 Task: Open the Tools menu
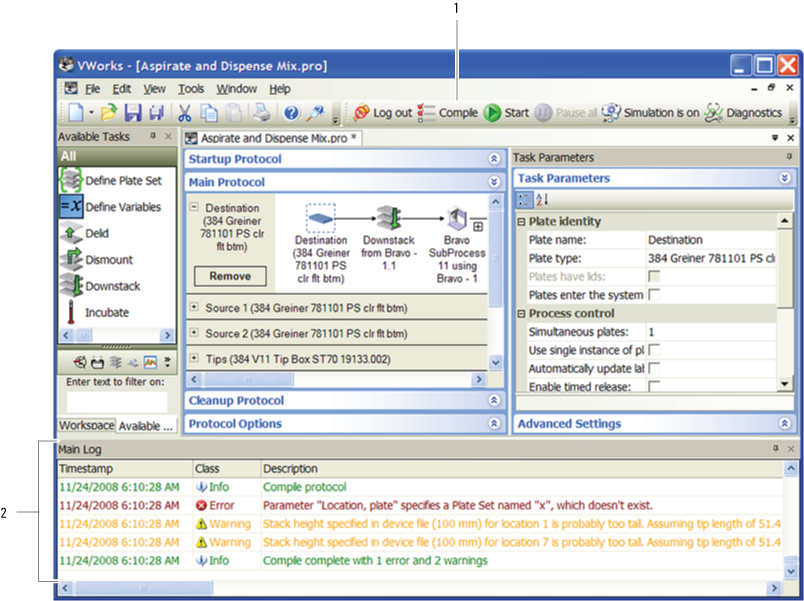click(x=190, y=89)
